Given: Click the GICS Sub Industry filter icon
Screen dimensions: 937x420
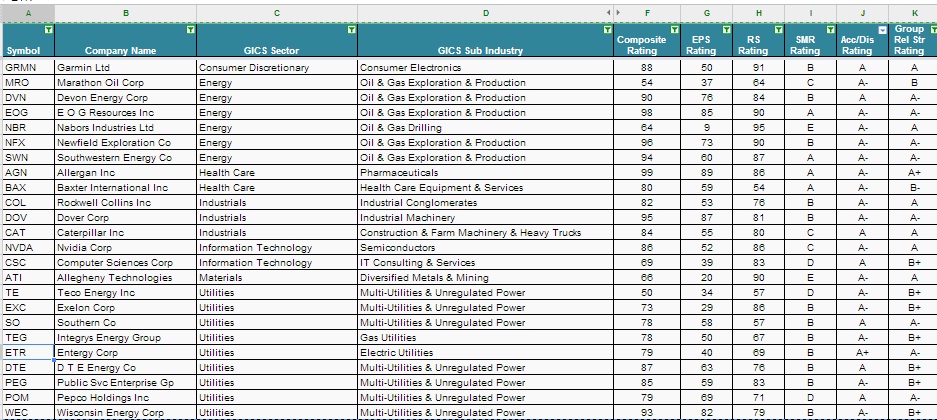Looking at the screenshot, I should click(608, 30).
